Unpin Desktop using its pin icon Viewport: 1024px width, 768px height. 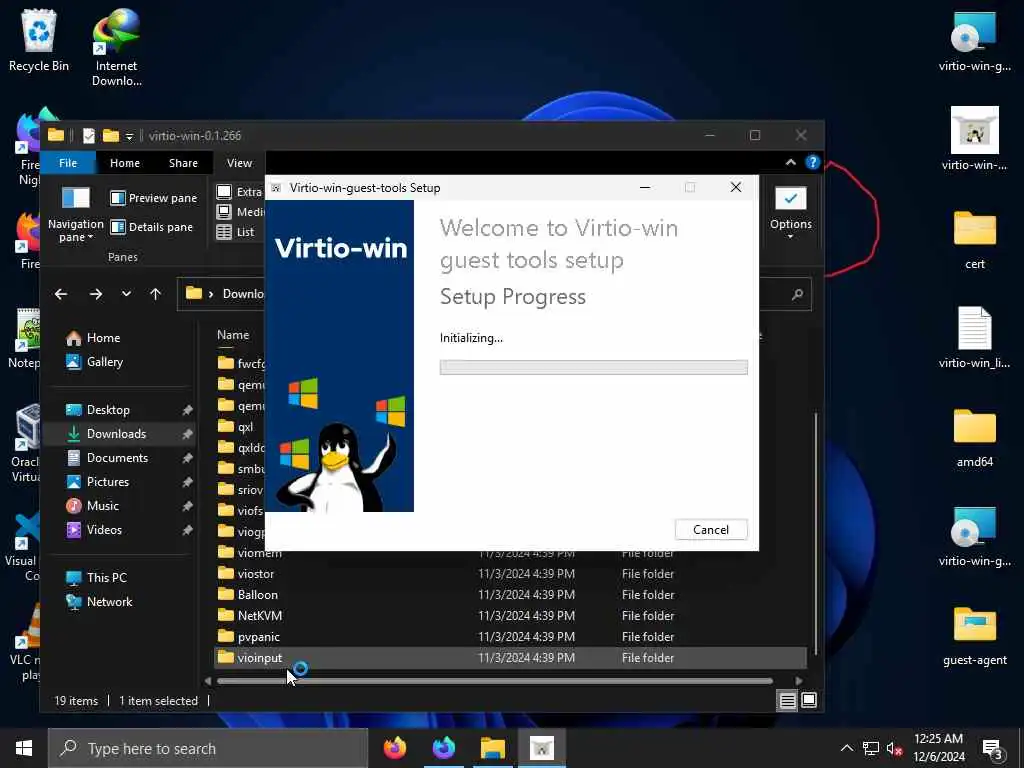point(187,410)
